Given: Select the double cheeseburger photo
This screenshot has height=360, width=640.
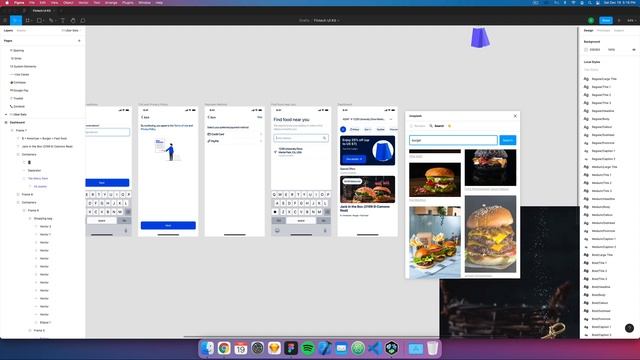Looking at the screenshot, I should point(490,234).
